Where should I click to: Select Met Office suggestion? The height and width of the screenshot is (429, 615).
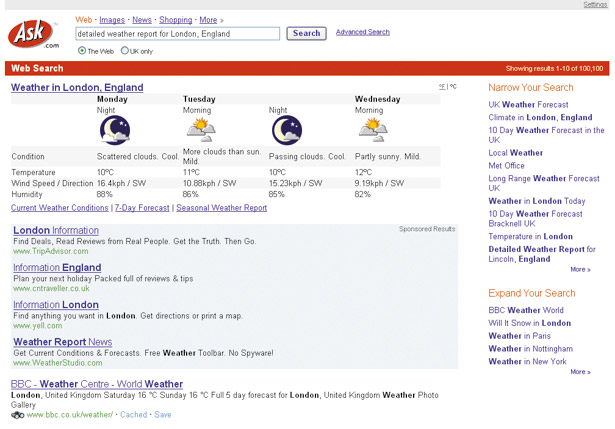[x=506, y=166]
